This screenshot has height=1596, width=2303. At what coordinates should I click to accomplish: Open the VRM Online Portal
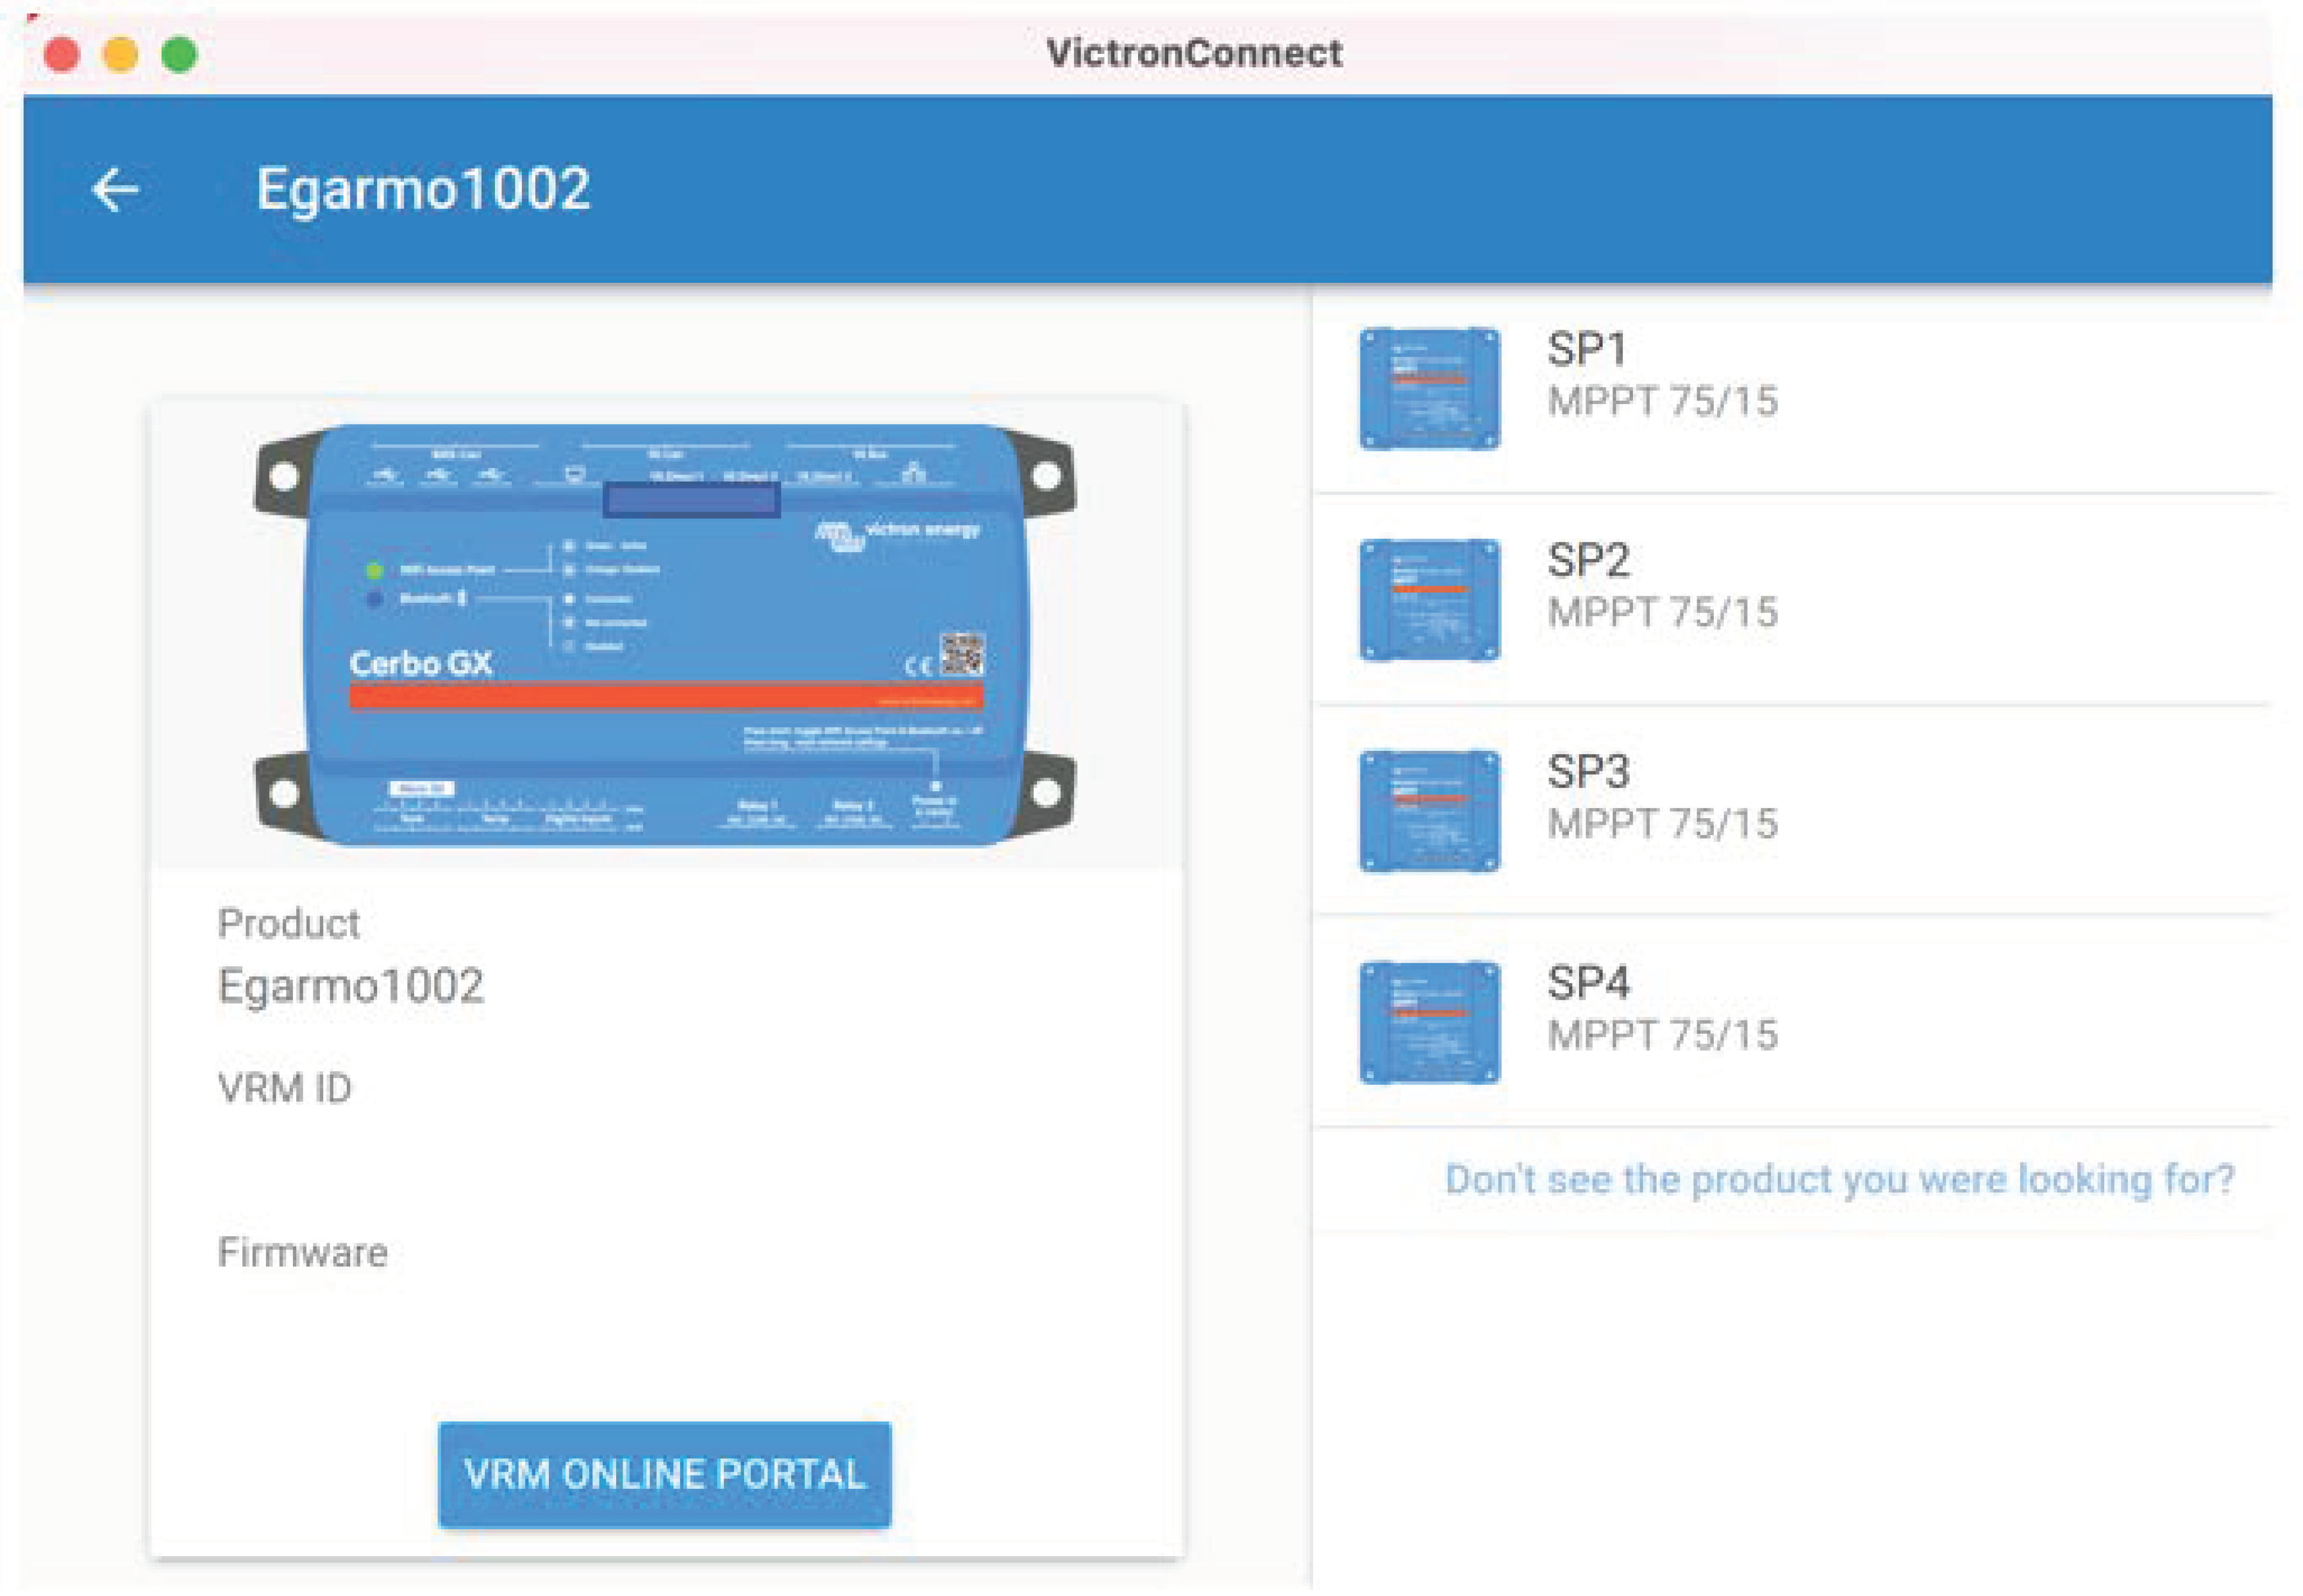click(x=664, y=1474)
